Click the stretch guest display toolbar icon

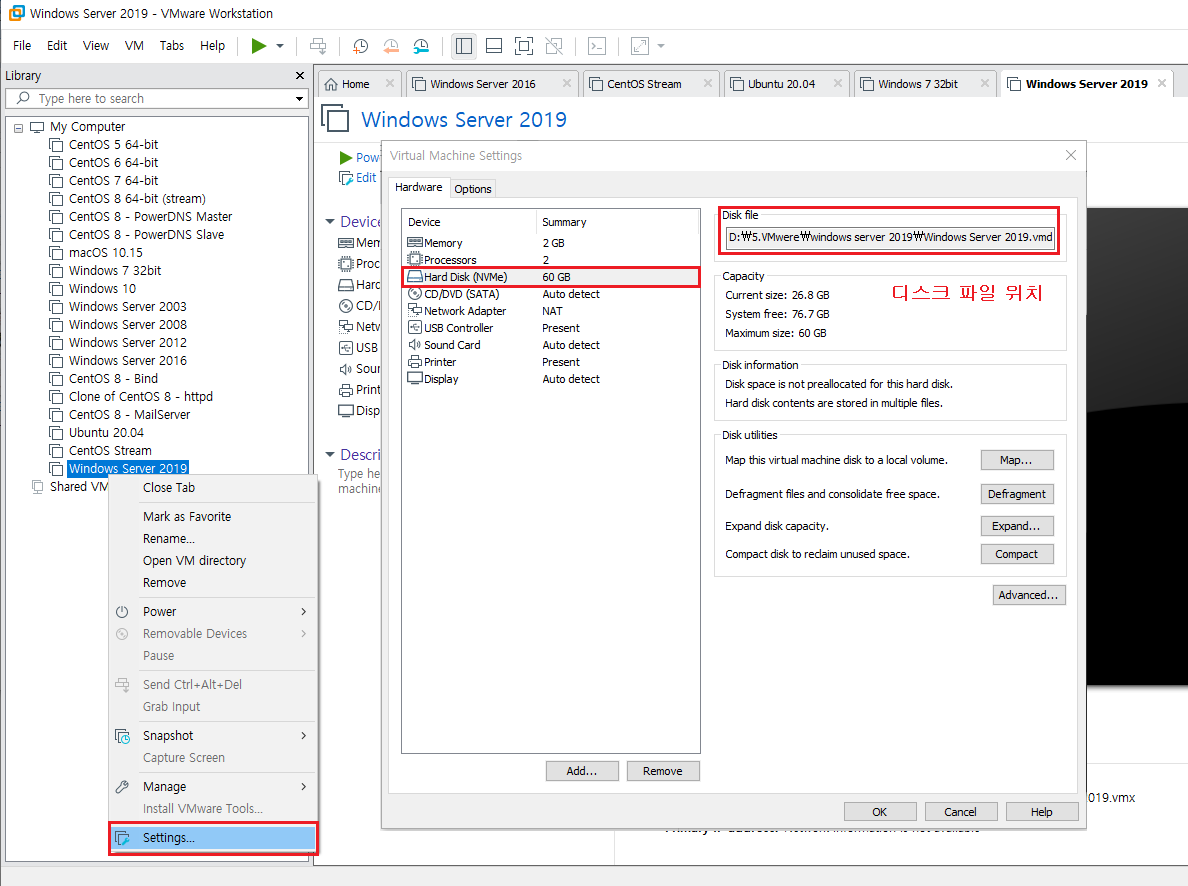point(640,46)
